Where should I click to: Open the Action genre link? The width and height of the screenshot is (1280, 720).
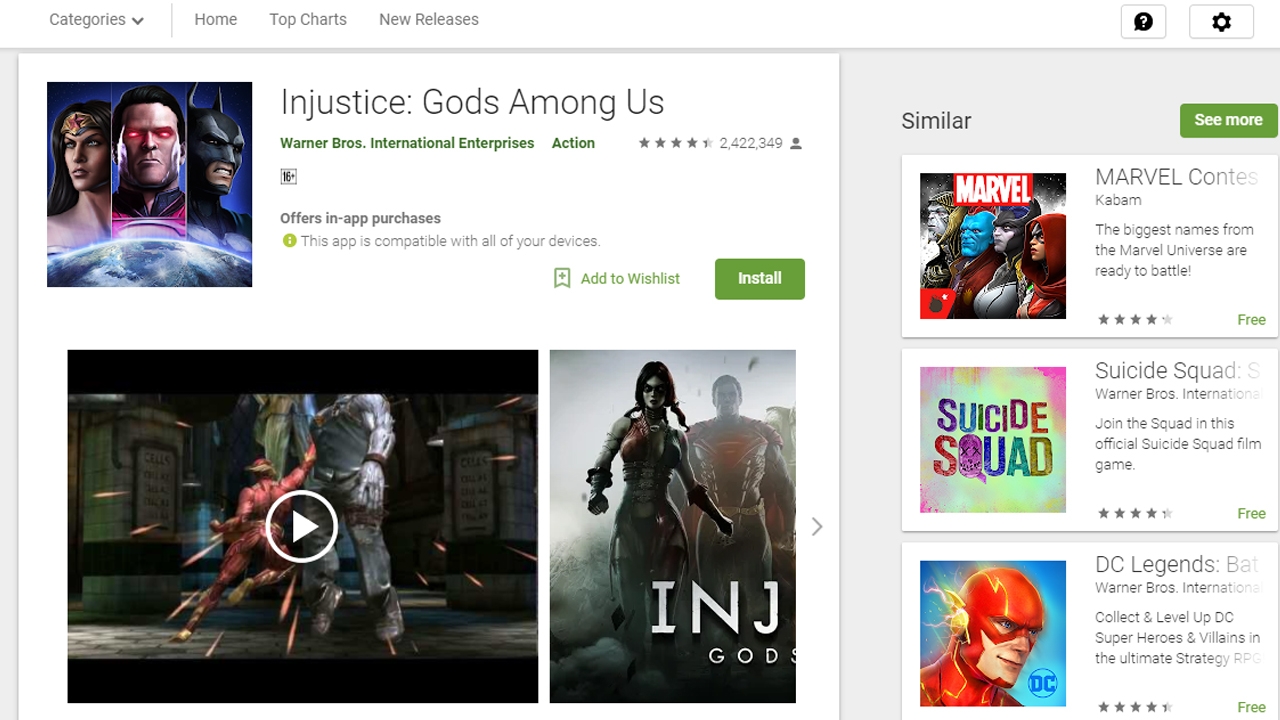[x=573, y=143]
